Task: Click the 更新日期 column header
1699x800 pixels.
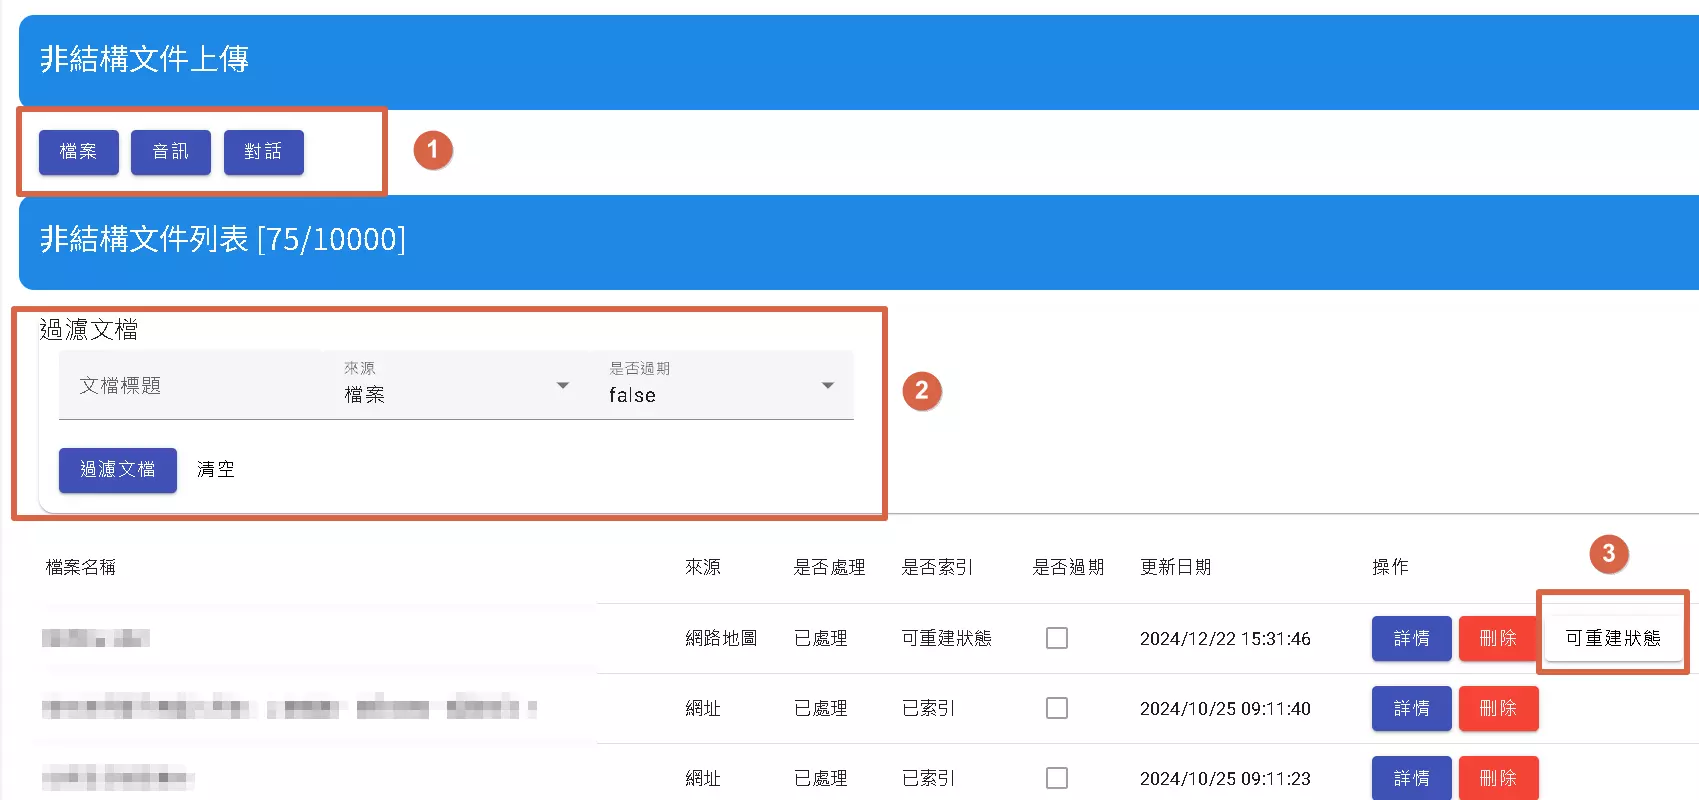Action: pyautogui.click(x=1175, y=567)
